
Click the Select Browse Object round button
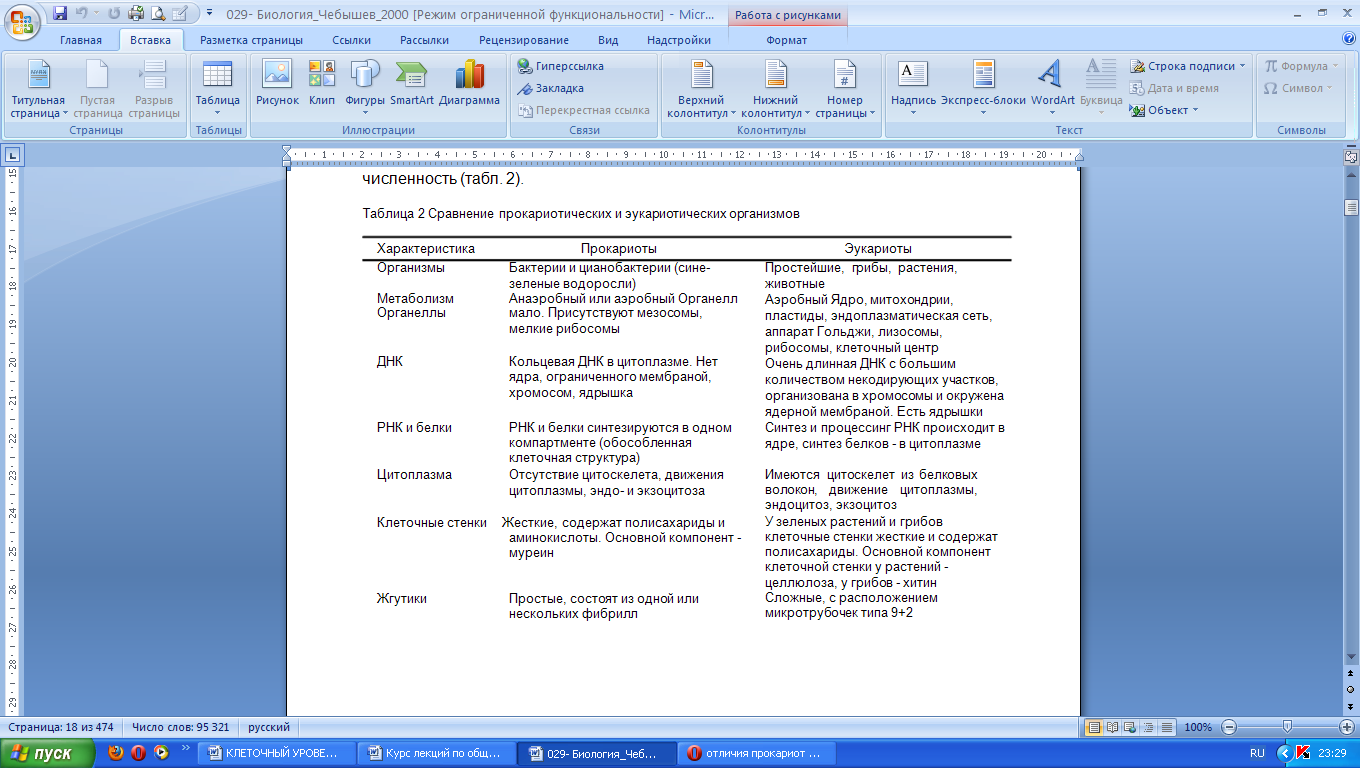(1351, 689)
